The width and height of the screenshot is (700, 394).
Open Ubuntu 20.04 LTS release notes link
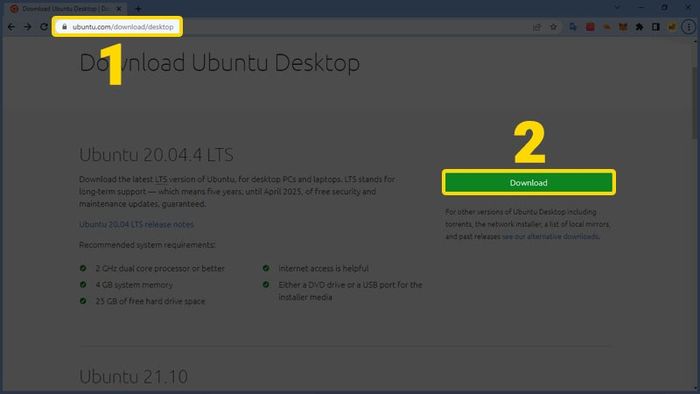(136, 224)
